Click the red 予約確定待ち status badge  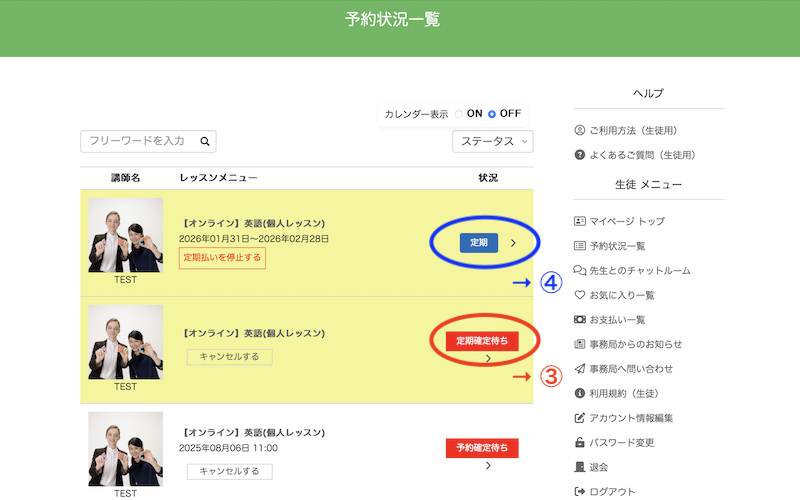click(482, 448)
